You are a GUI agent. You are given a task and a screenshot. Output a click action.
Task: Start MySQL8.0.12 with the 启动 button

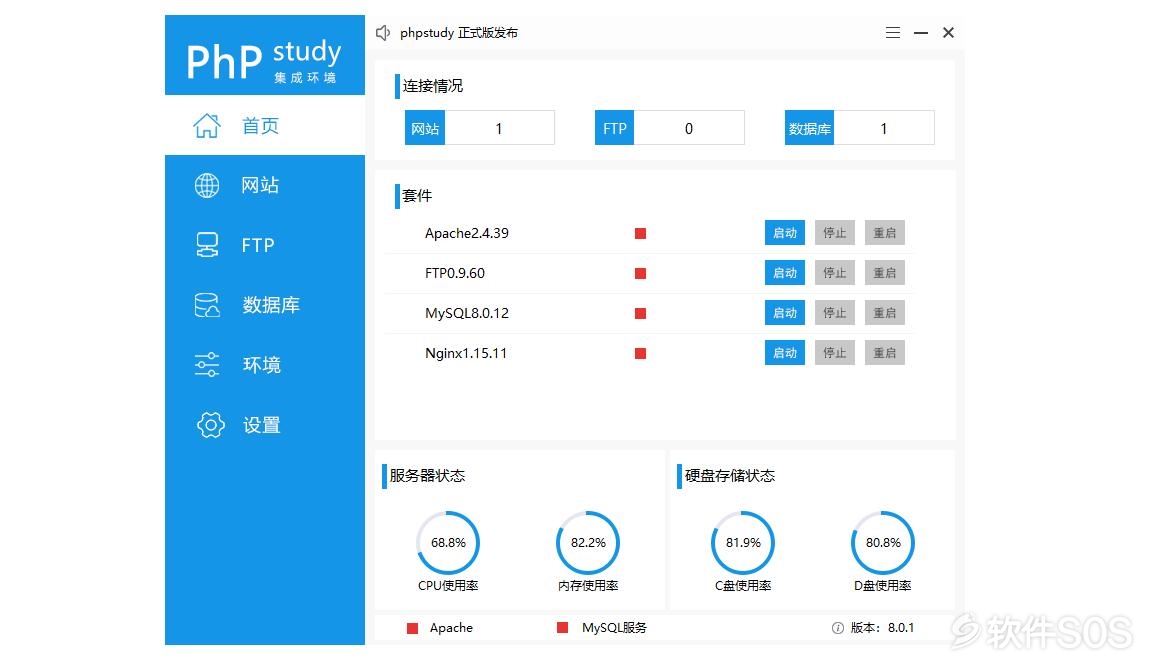785,313
